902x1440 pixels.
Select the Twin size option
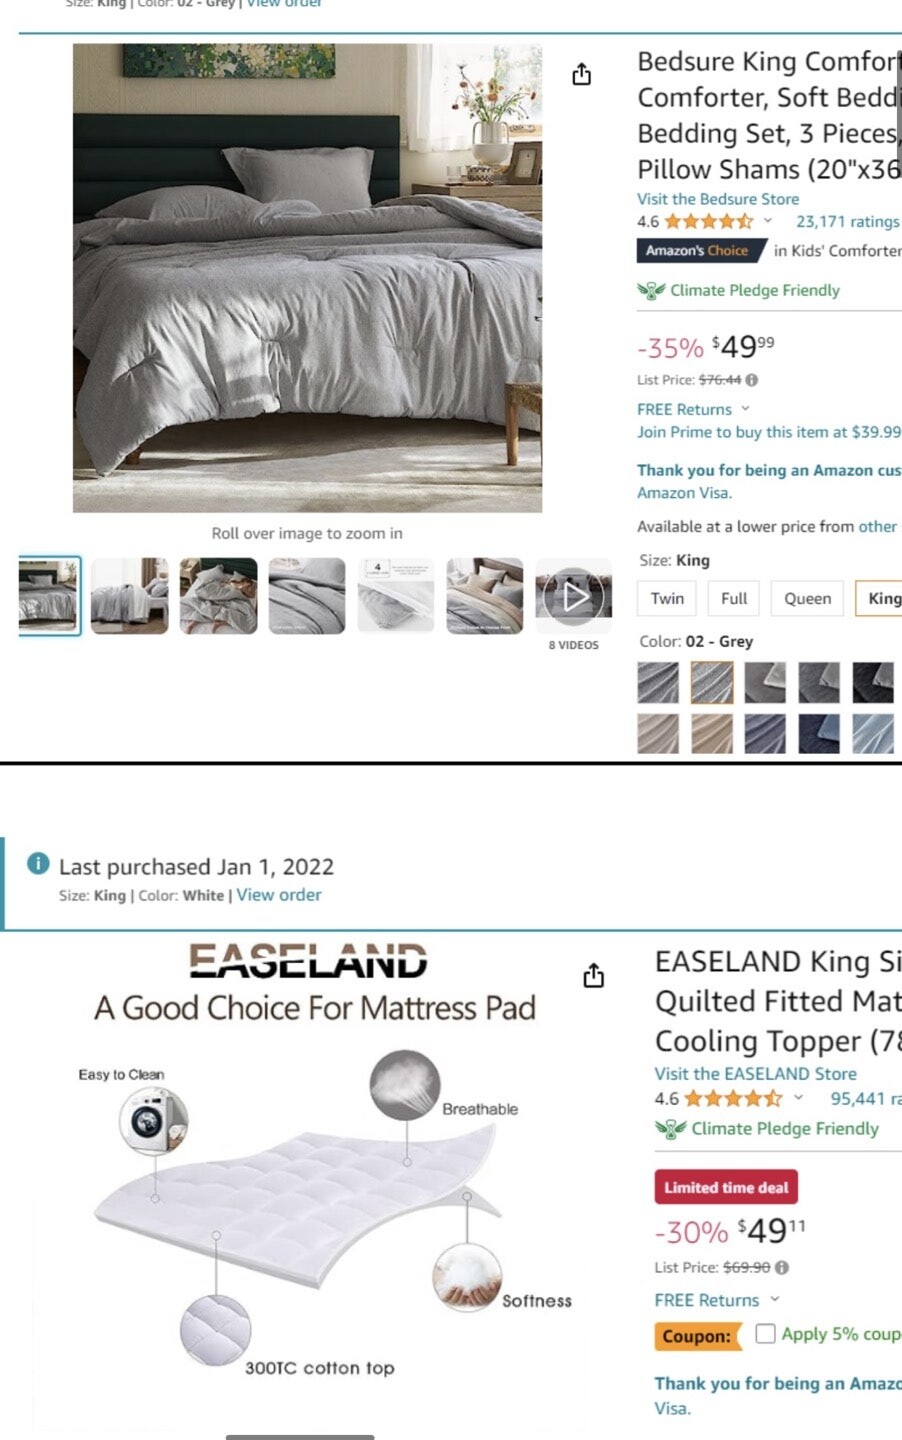click(667, 598)
